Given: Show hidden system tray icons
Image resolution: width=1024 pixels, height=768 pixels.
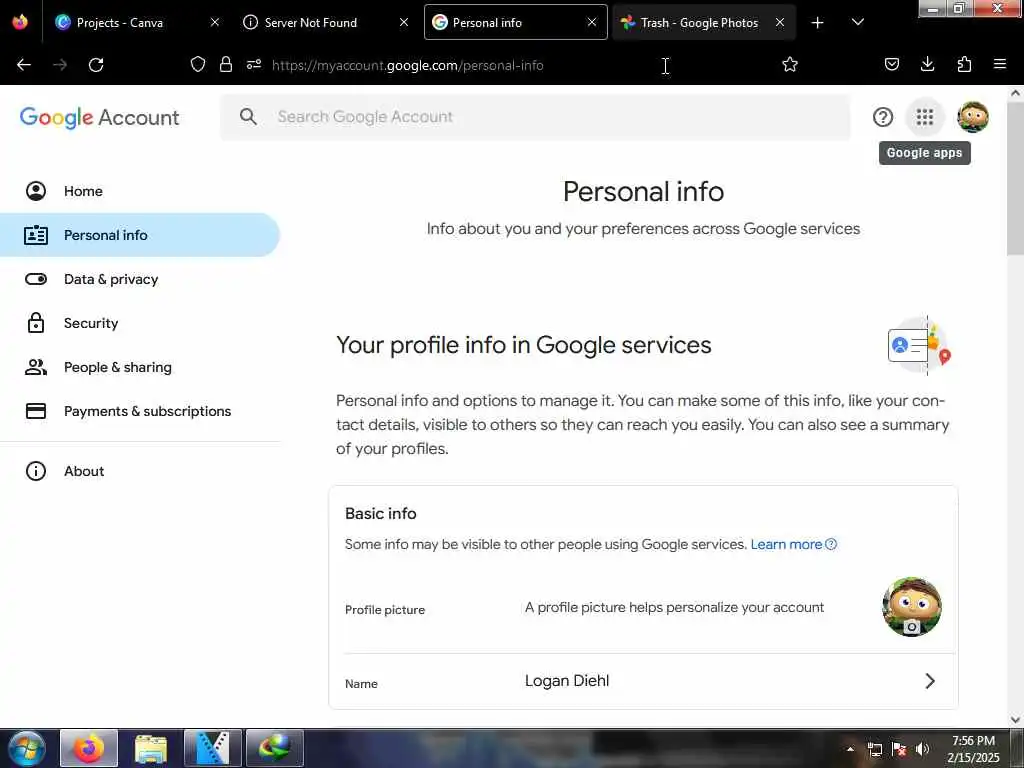Looking at the screenshot, I should pyautogui.click(x=850, y=750).
